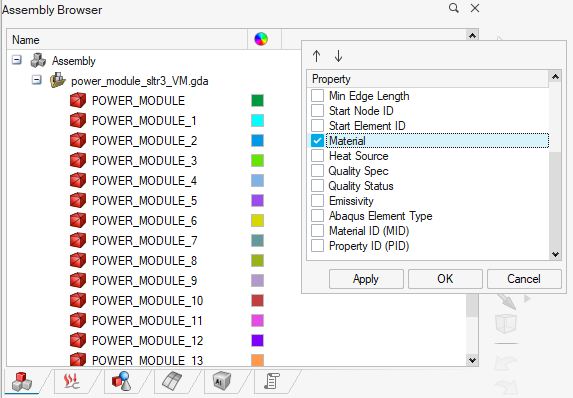Open the Al material cube tab
Viewport: 573px width, 398px height.
(x=221, y=382)
